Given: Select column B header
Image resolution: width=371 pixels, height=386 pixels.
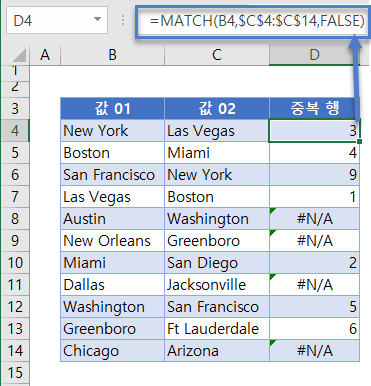Looking at the screenshot, I should point(112,55).
